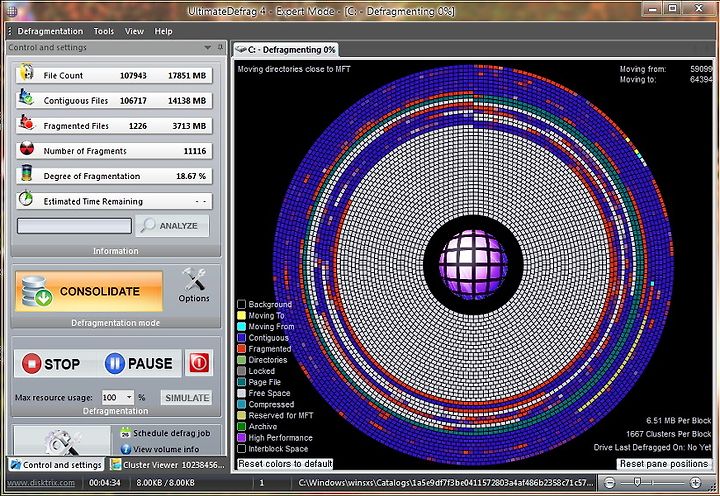This screenshot has height=496, width=720.
Task: Click the Free Space white swatch
Action: click(x=241, y=393)
